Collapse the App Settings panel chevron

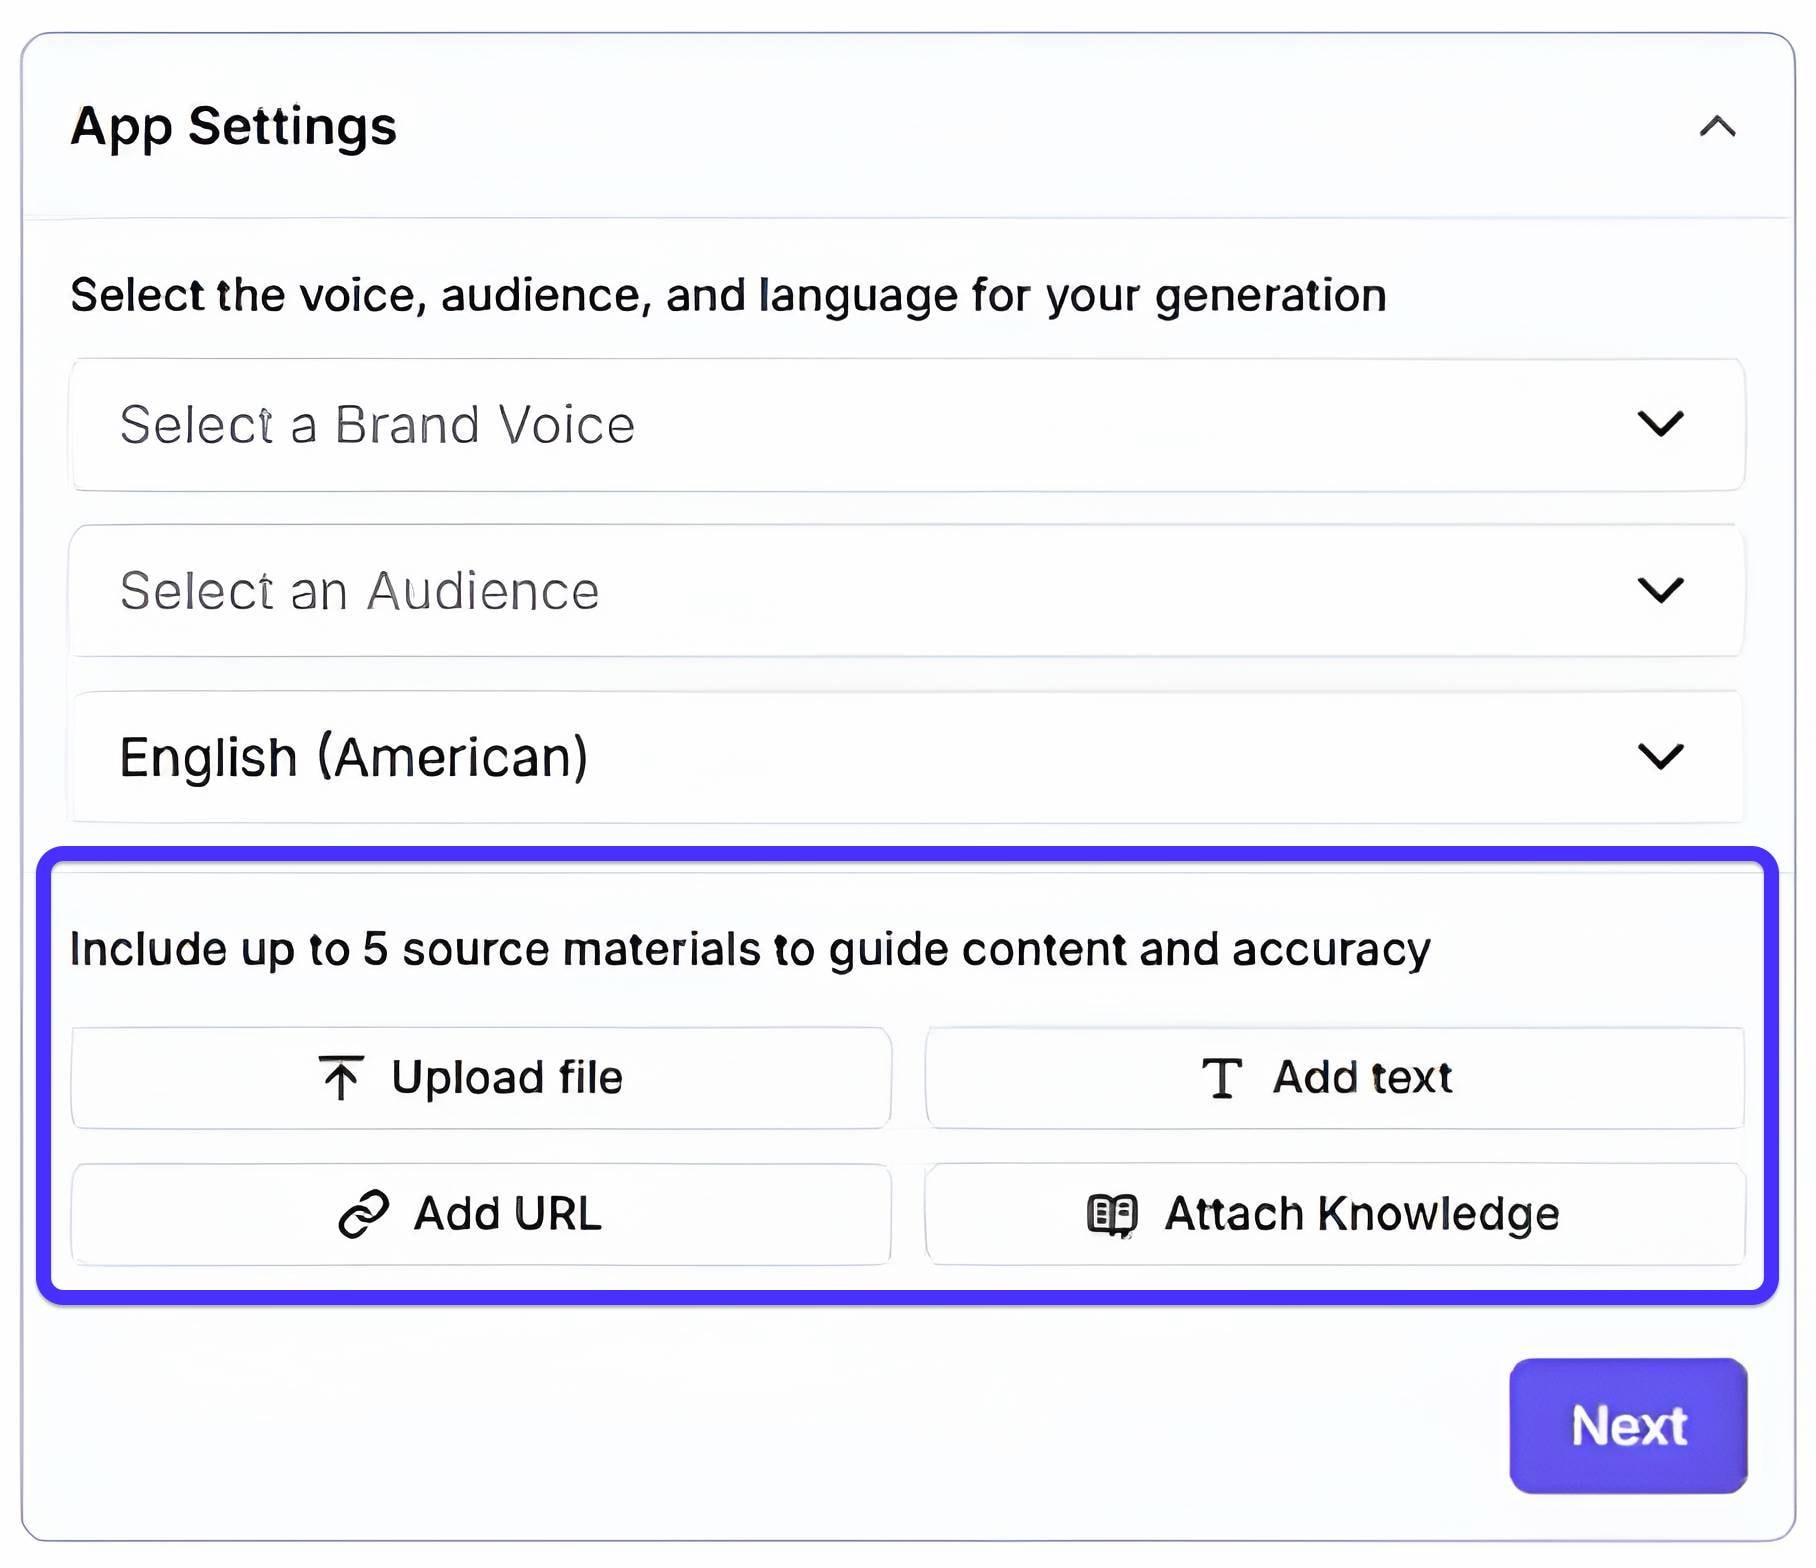pyautogui.click(x=1717, y=127)
